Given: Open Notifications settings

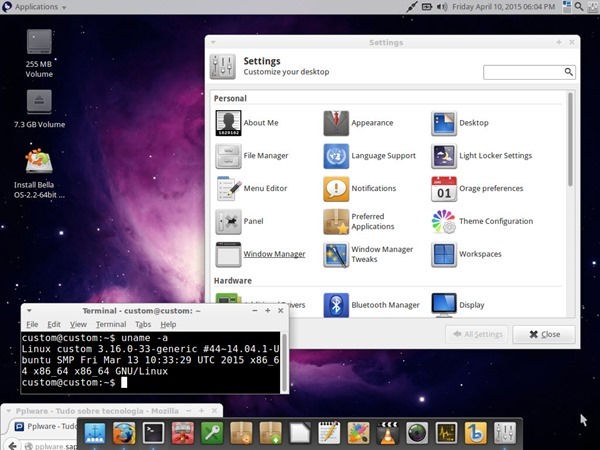Looking at the screenshot, I should point(359,188).
